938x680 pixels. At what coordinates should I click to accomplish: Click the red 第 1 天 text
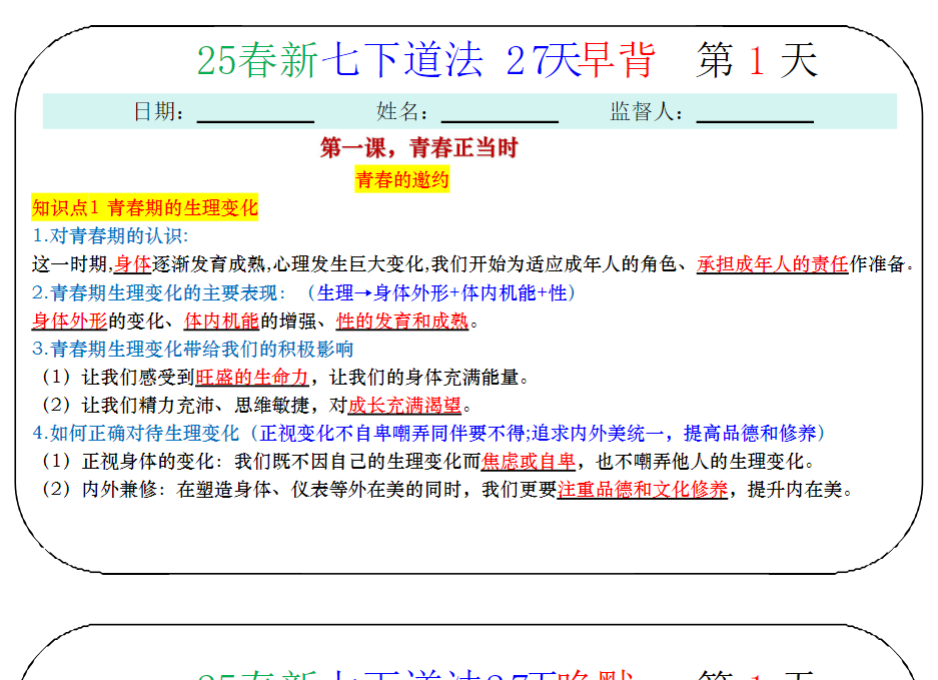(757, 59)
